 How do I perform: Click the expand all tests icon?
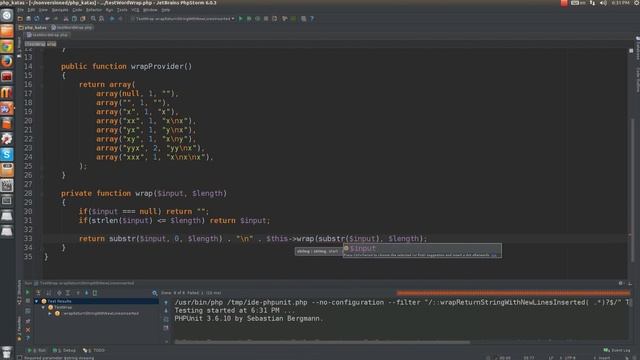tap(59, 293)
